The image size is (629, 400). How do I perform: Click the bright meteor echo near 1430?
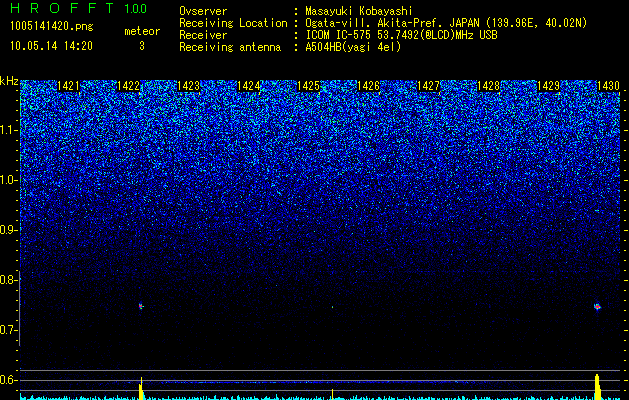coord(597,307)
